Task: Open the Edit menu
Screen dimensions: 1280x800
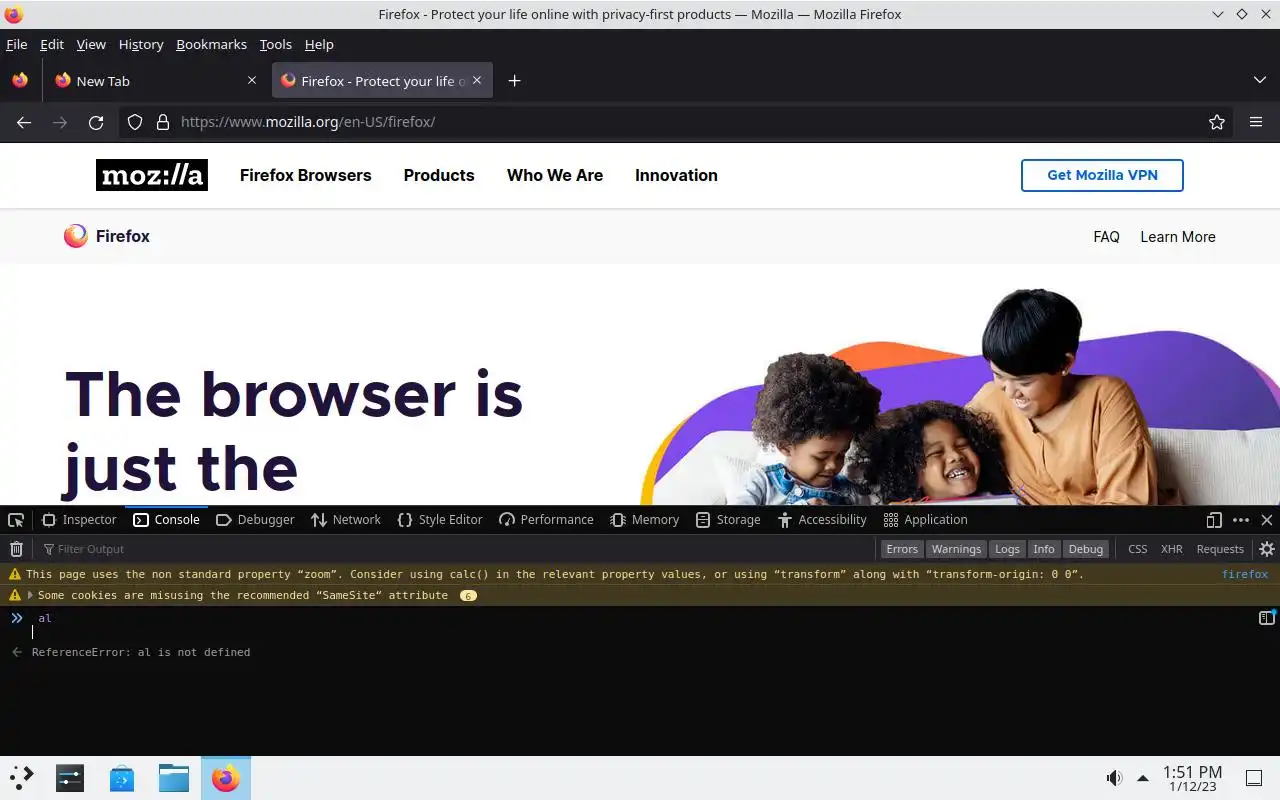Action: [x=52, y=44]
